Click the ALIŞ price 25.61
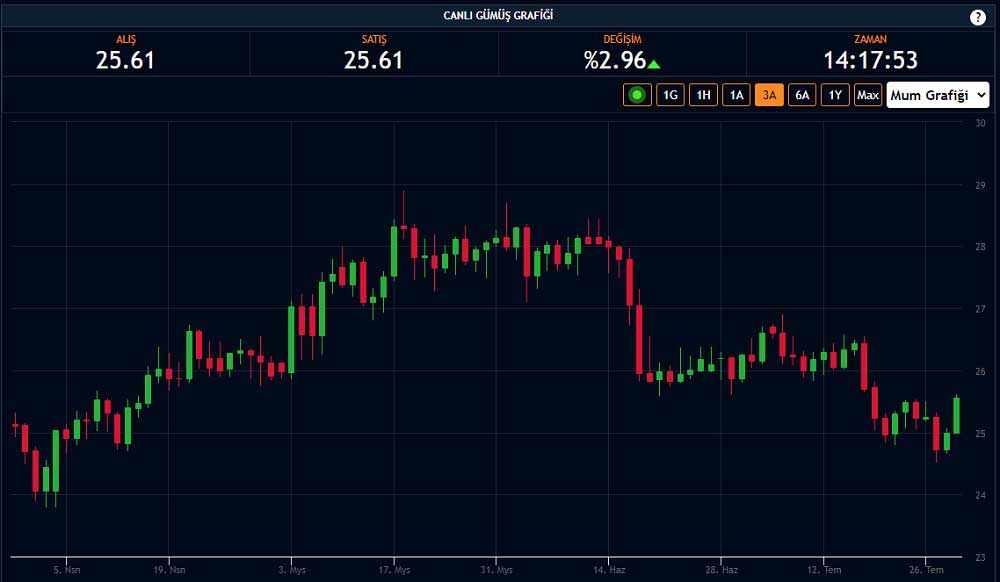Image resolution: width=1000 pixels, height=582 pixels. click(125, 61)
